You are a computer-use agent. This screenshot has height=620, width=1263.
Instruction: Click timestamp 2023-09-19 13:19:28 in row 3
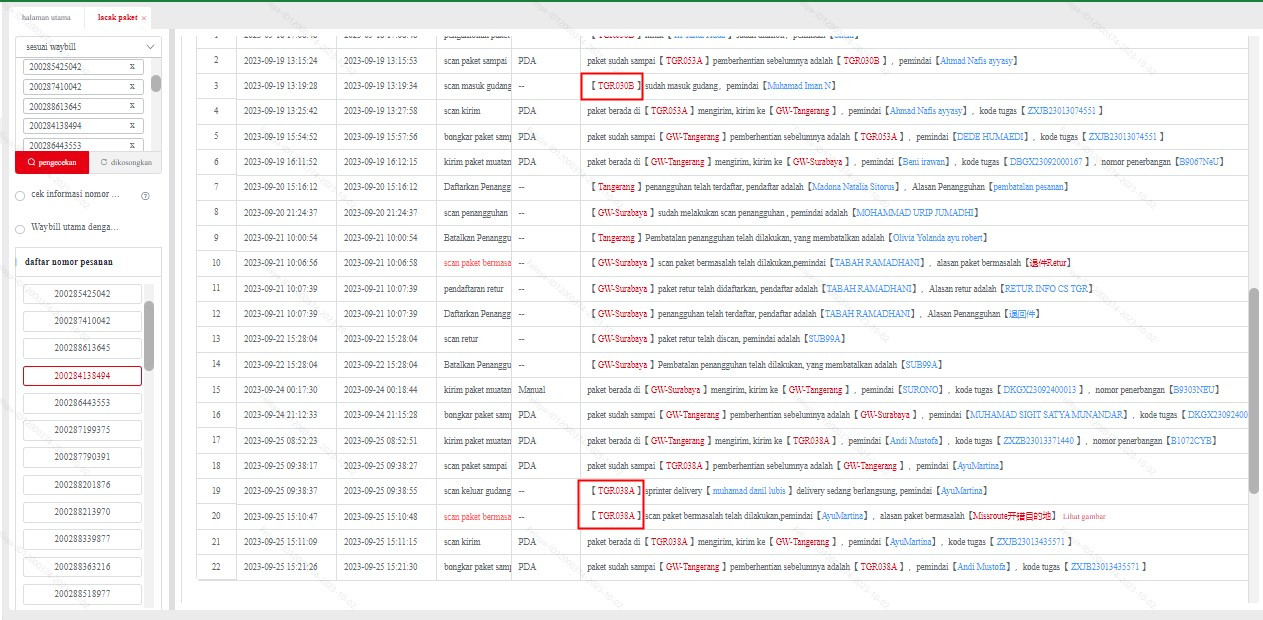[x=281, y=86]
